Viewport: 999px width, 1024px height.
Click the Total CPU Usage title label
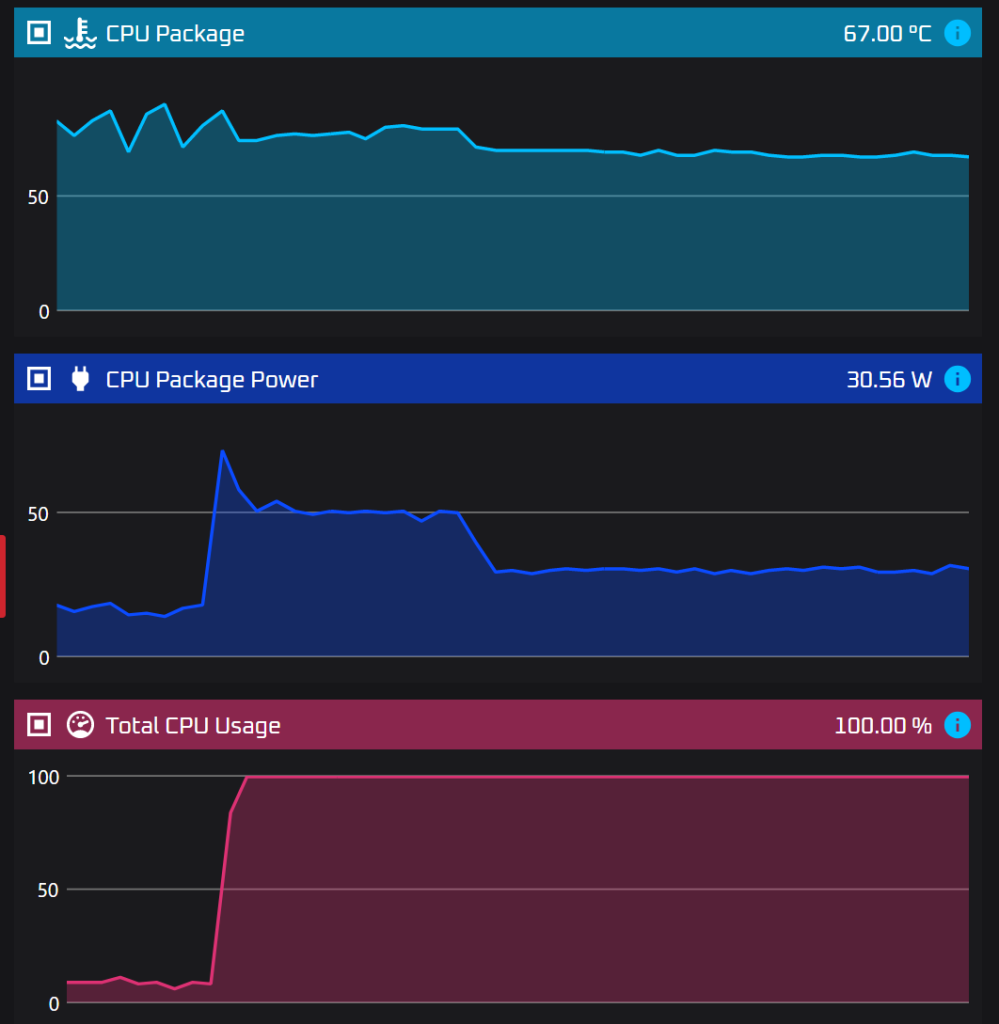click(x=193, y=726)
